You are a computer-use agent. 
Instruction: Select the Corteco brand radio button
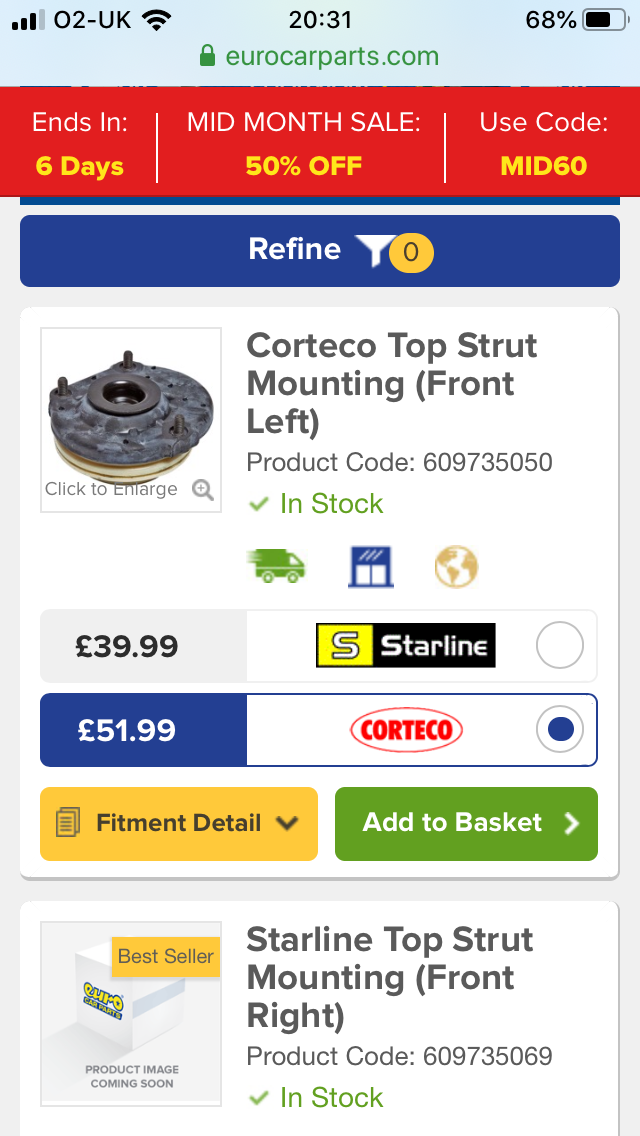pyautogui.click(x=559, y=730)
